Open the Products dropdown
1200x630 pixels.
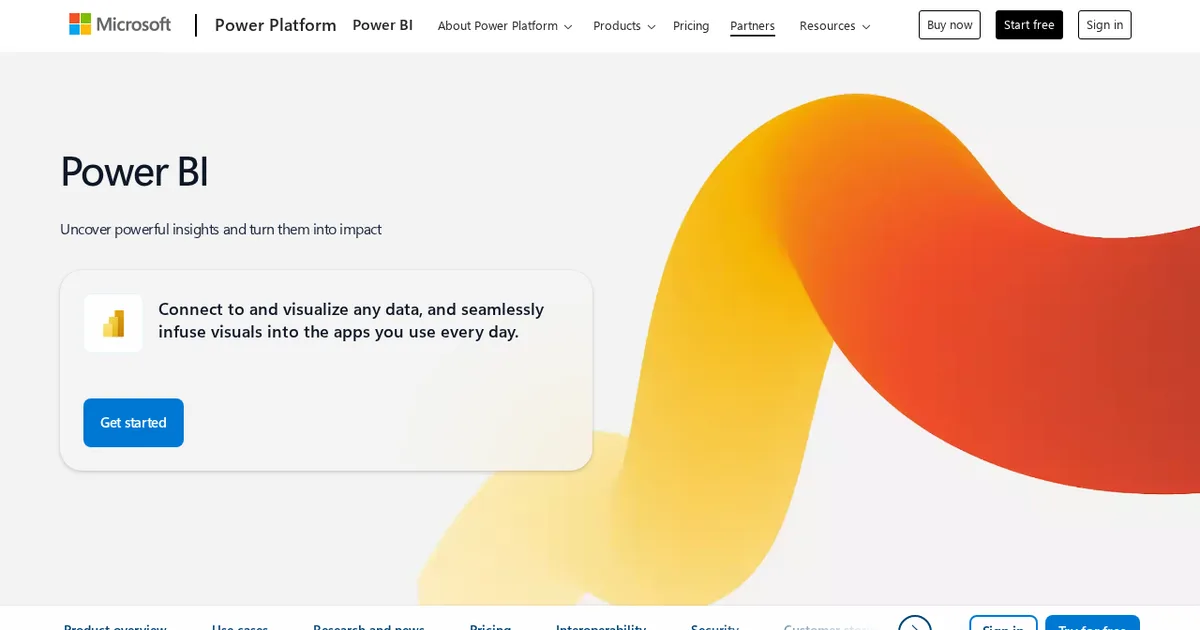click(624, 26)
